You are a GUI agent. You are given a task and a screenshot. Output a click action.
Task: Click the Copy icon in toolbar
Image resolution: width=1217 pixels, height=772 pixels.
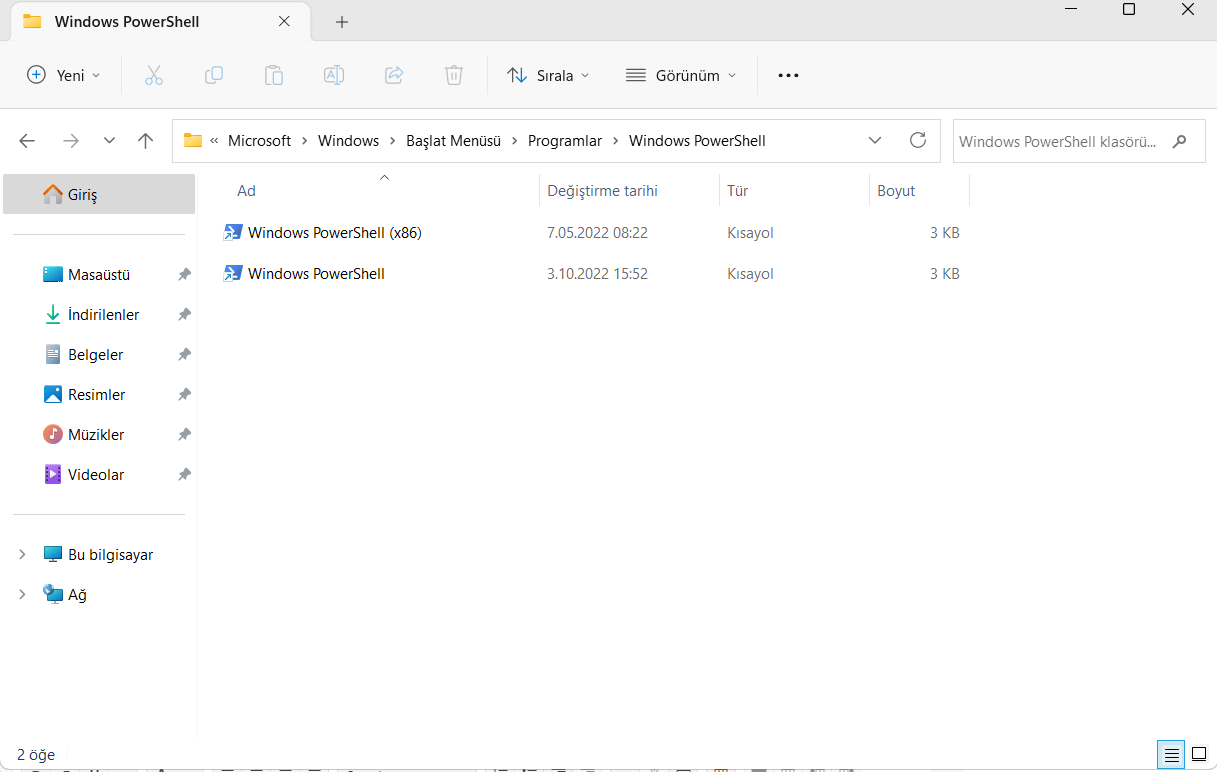click(x=213, y=75)
